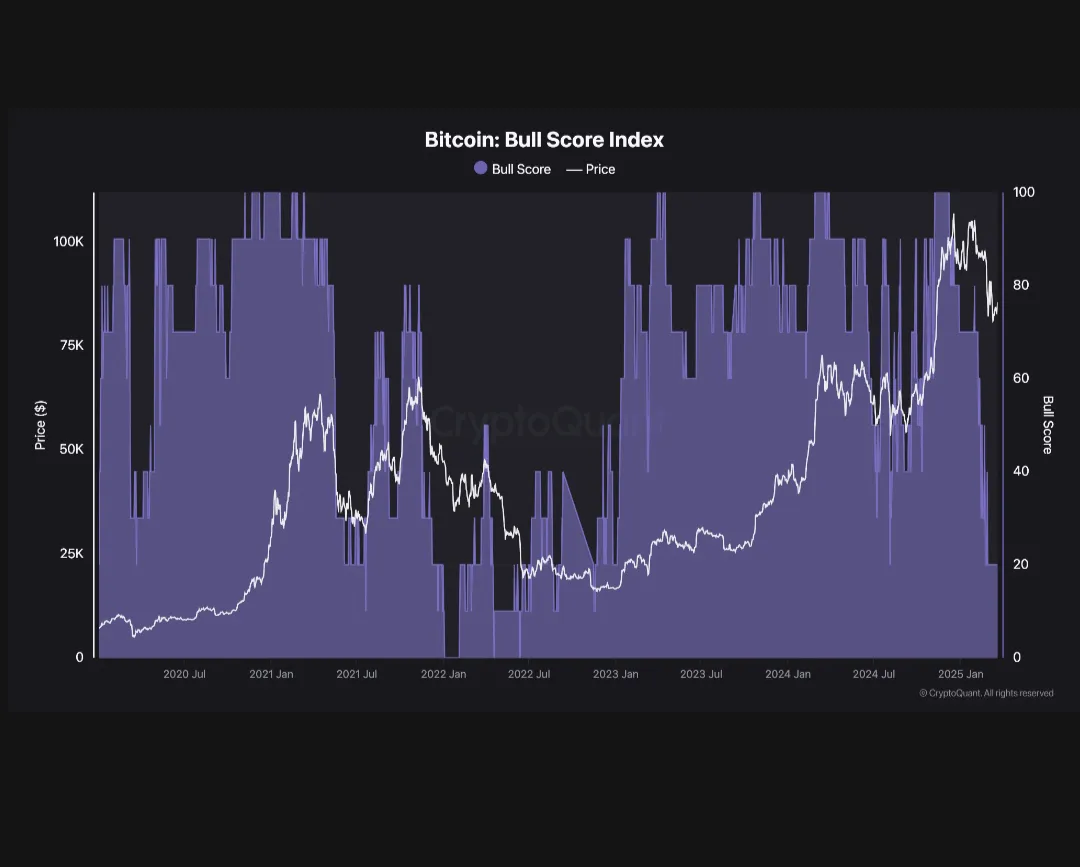Screen dimensions: 1080x867
Task: Click the 2025 Jan x-axis label
Action: (960, 674)
